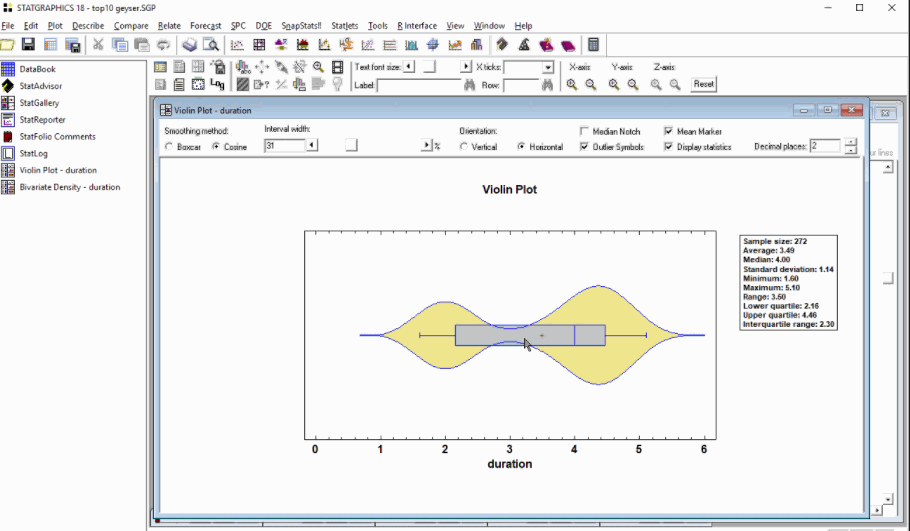Click the right arrow of Text font size
This screenshot has width=910, height=531.
pos(466,67)
